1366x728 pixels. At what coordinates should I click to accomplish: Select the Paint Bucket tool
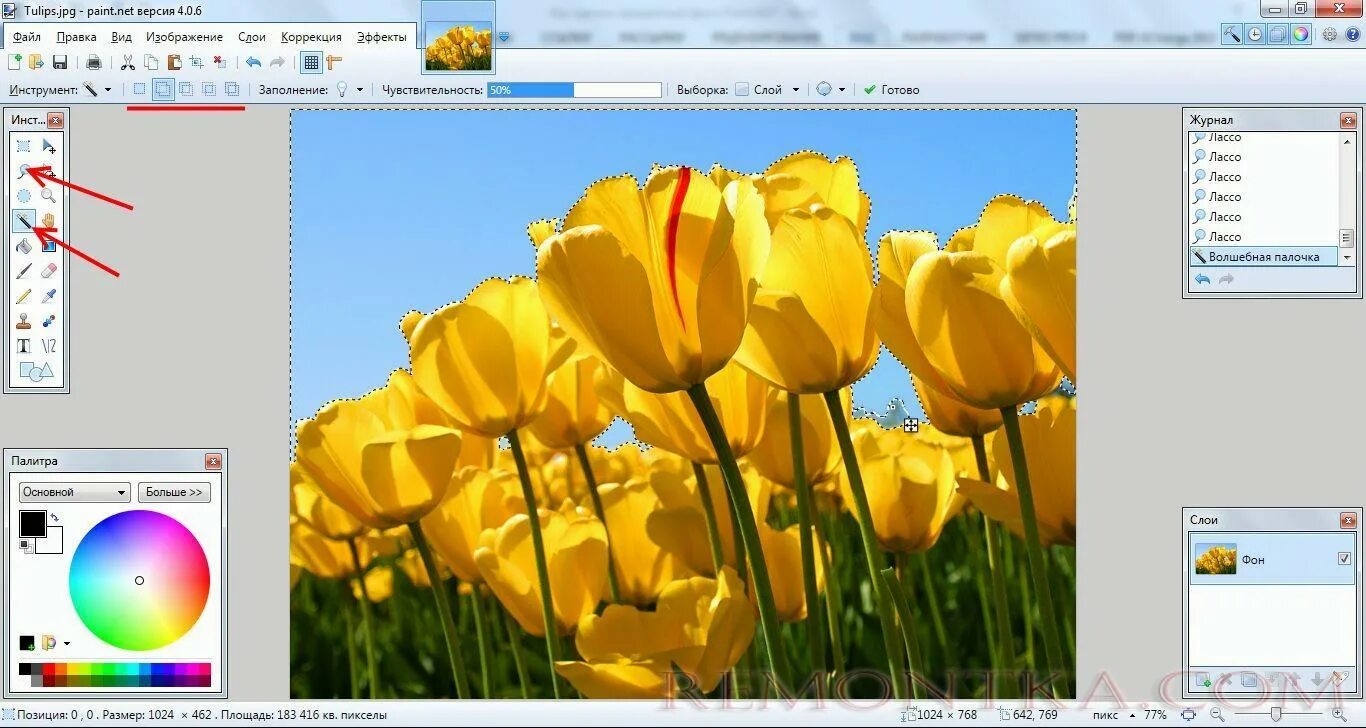24,246
